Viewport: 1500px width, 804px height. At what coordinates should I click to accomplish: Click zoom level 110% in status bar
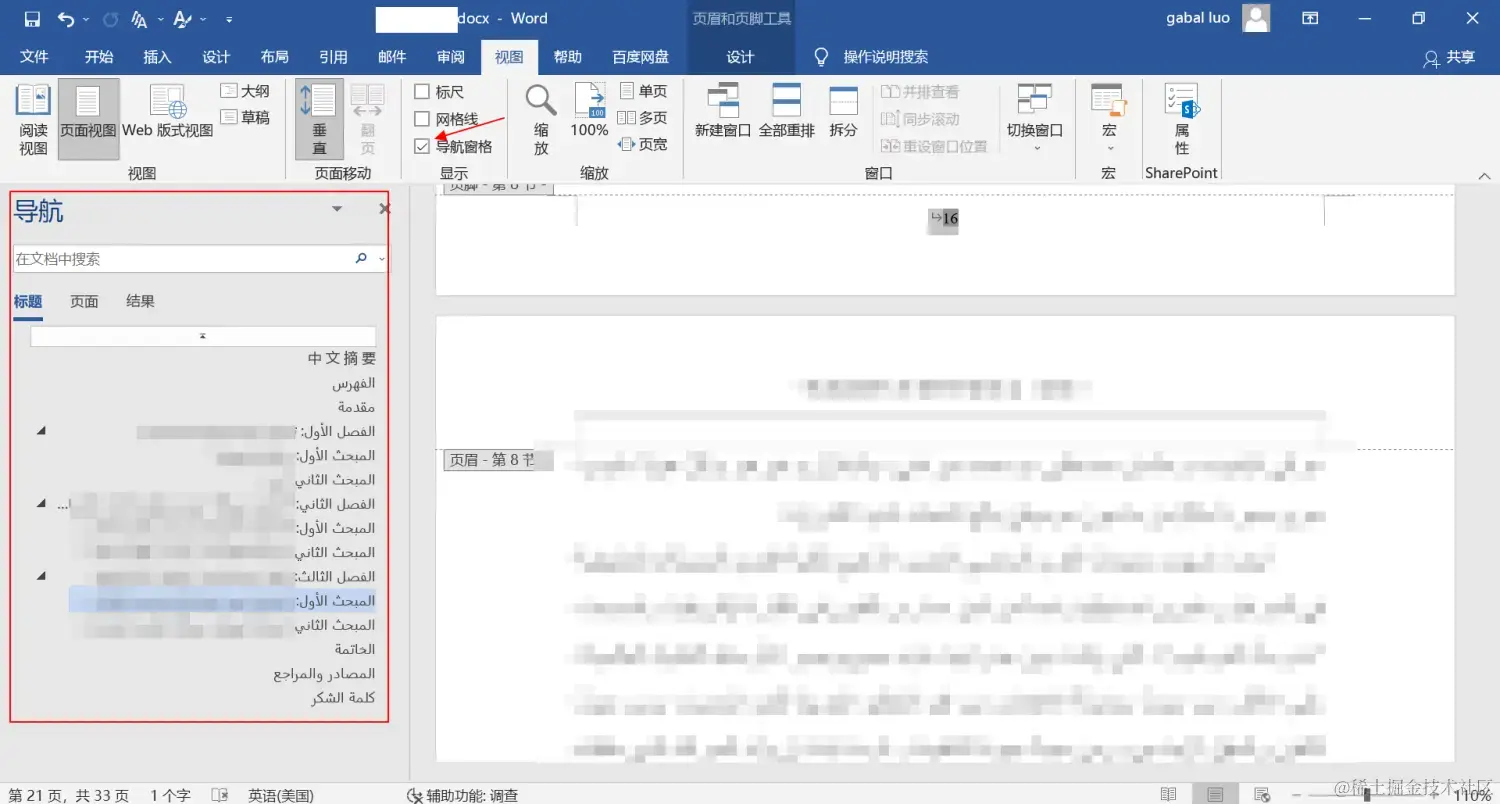click(1473, 795)
